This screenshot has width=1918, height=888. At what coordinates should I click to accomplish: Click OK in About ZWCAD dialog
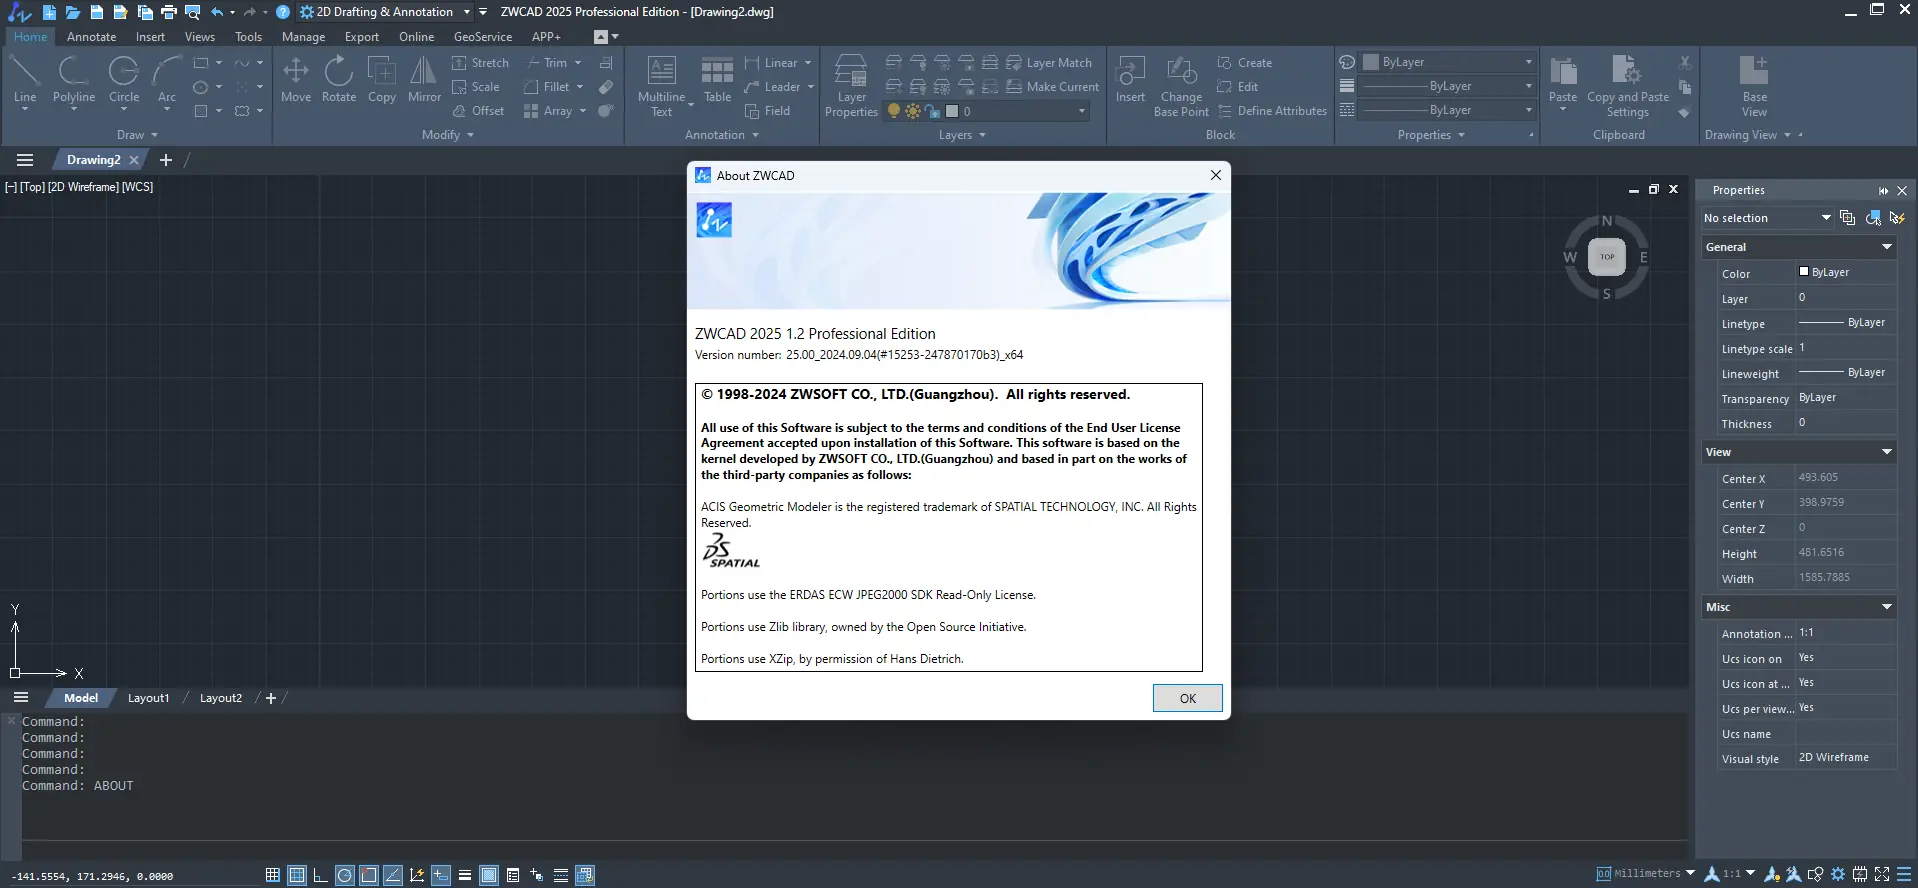click(1187, 698)
